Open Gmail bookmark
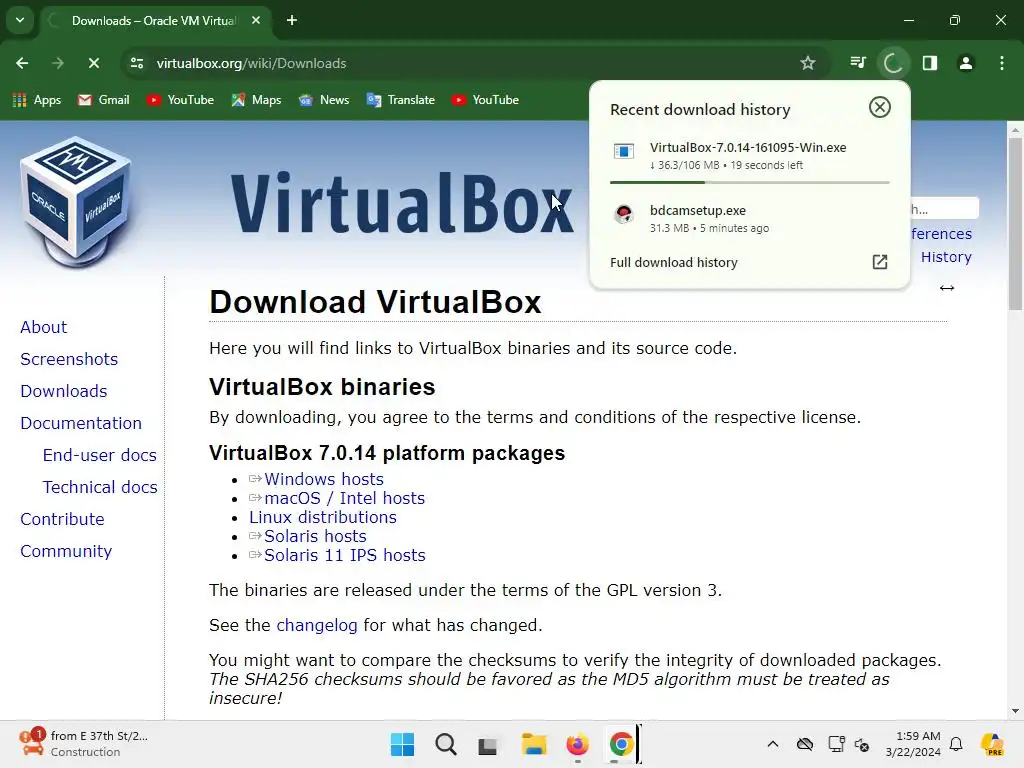This screenshot has width=1024, height=768. point(104,100)
